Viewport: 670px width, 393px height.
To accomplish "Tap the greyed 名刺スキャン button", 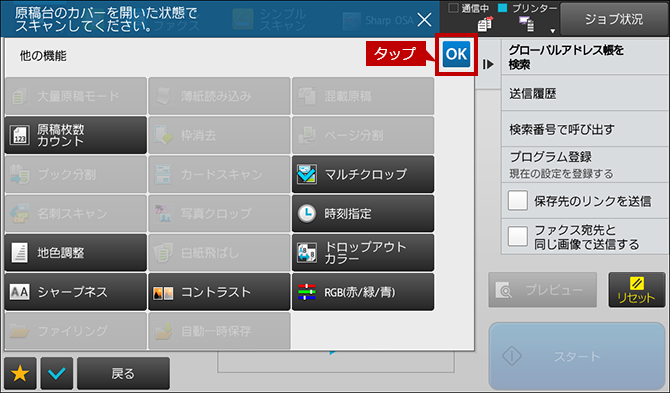I will [x=76, y=214].
